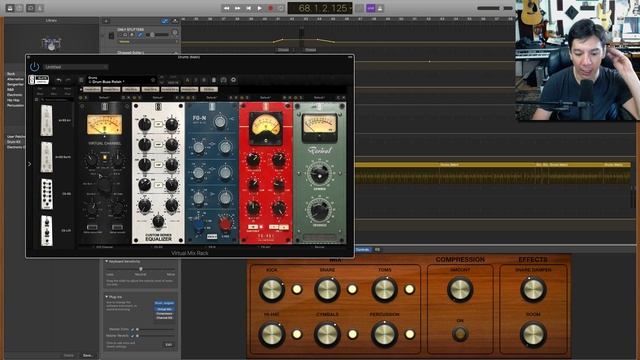Screen dimensions: 640x360
Task: Collapse the Keyboard Sensitivity disclosure triangle
Action: tap(107, 261)
